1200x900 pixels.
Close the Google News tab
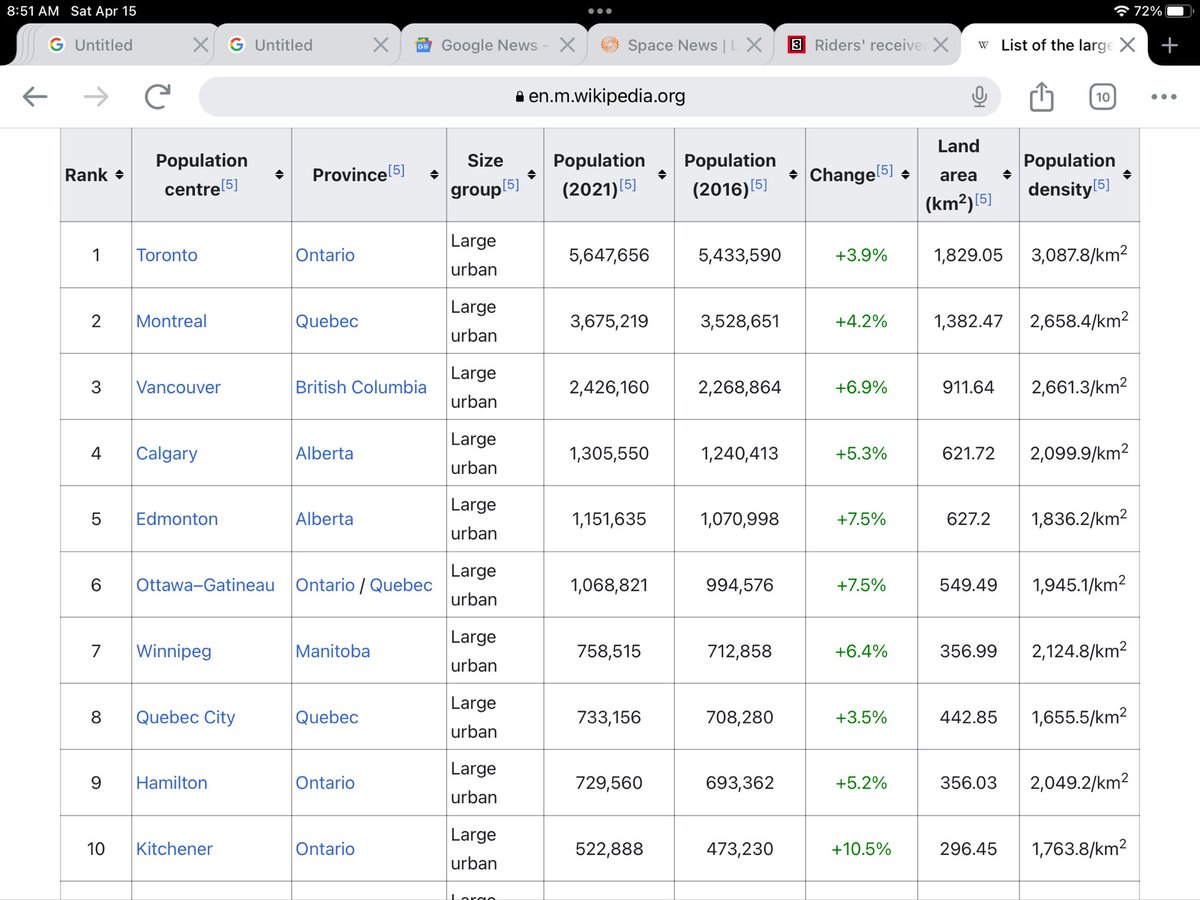click(567, 45)
